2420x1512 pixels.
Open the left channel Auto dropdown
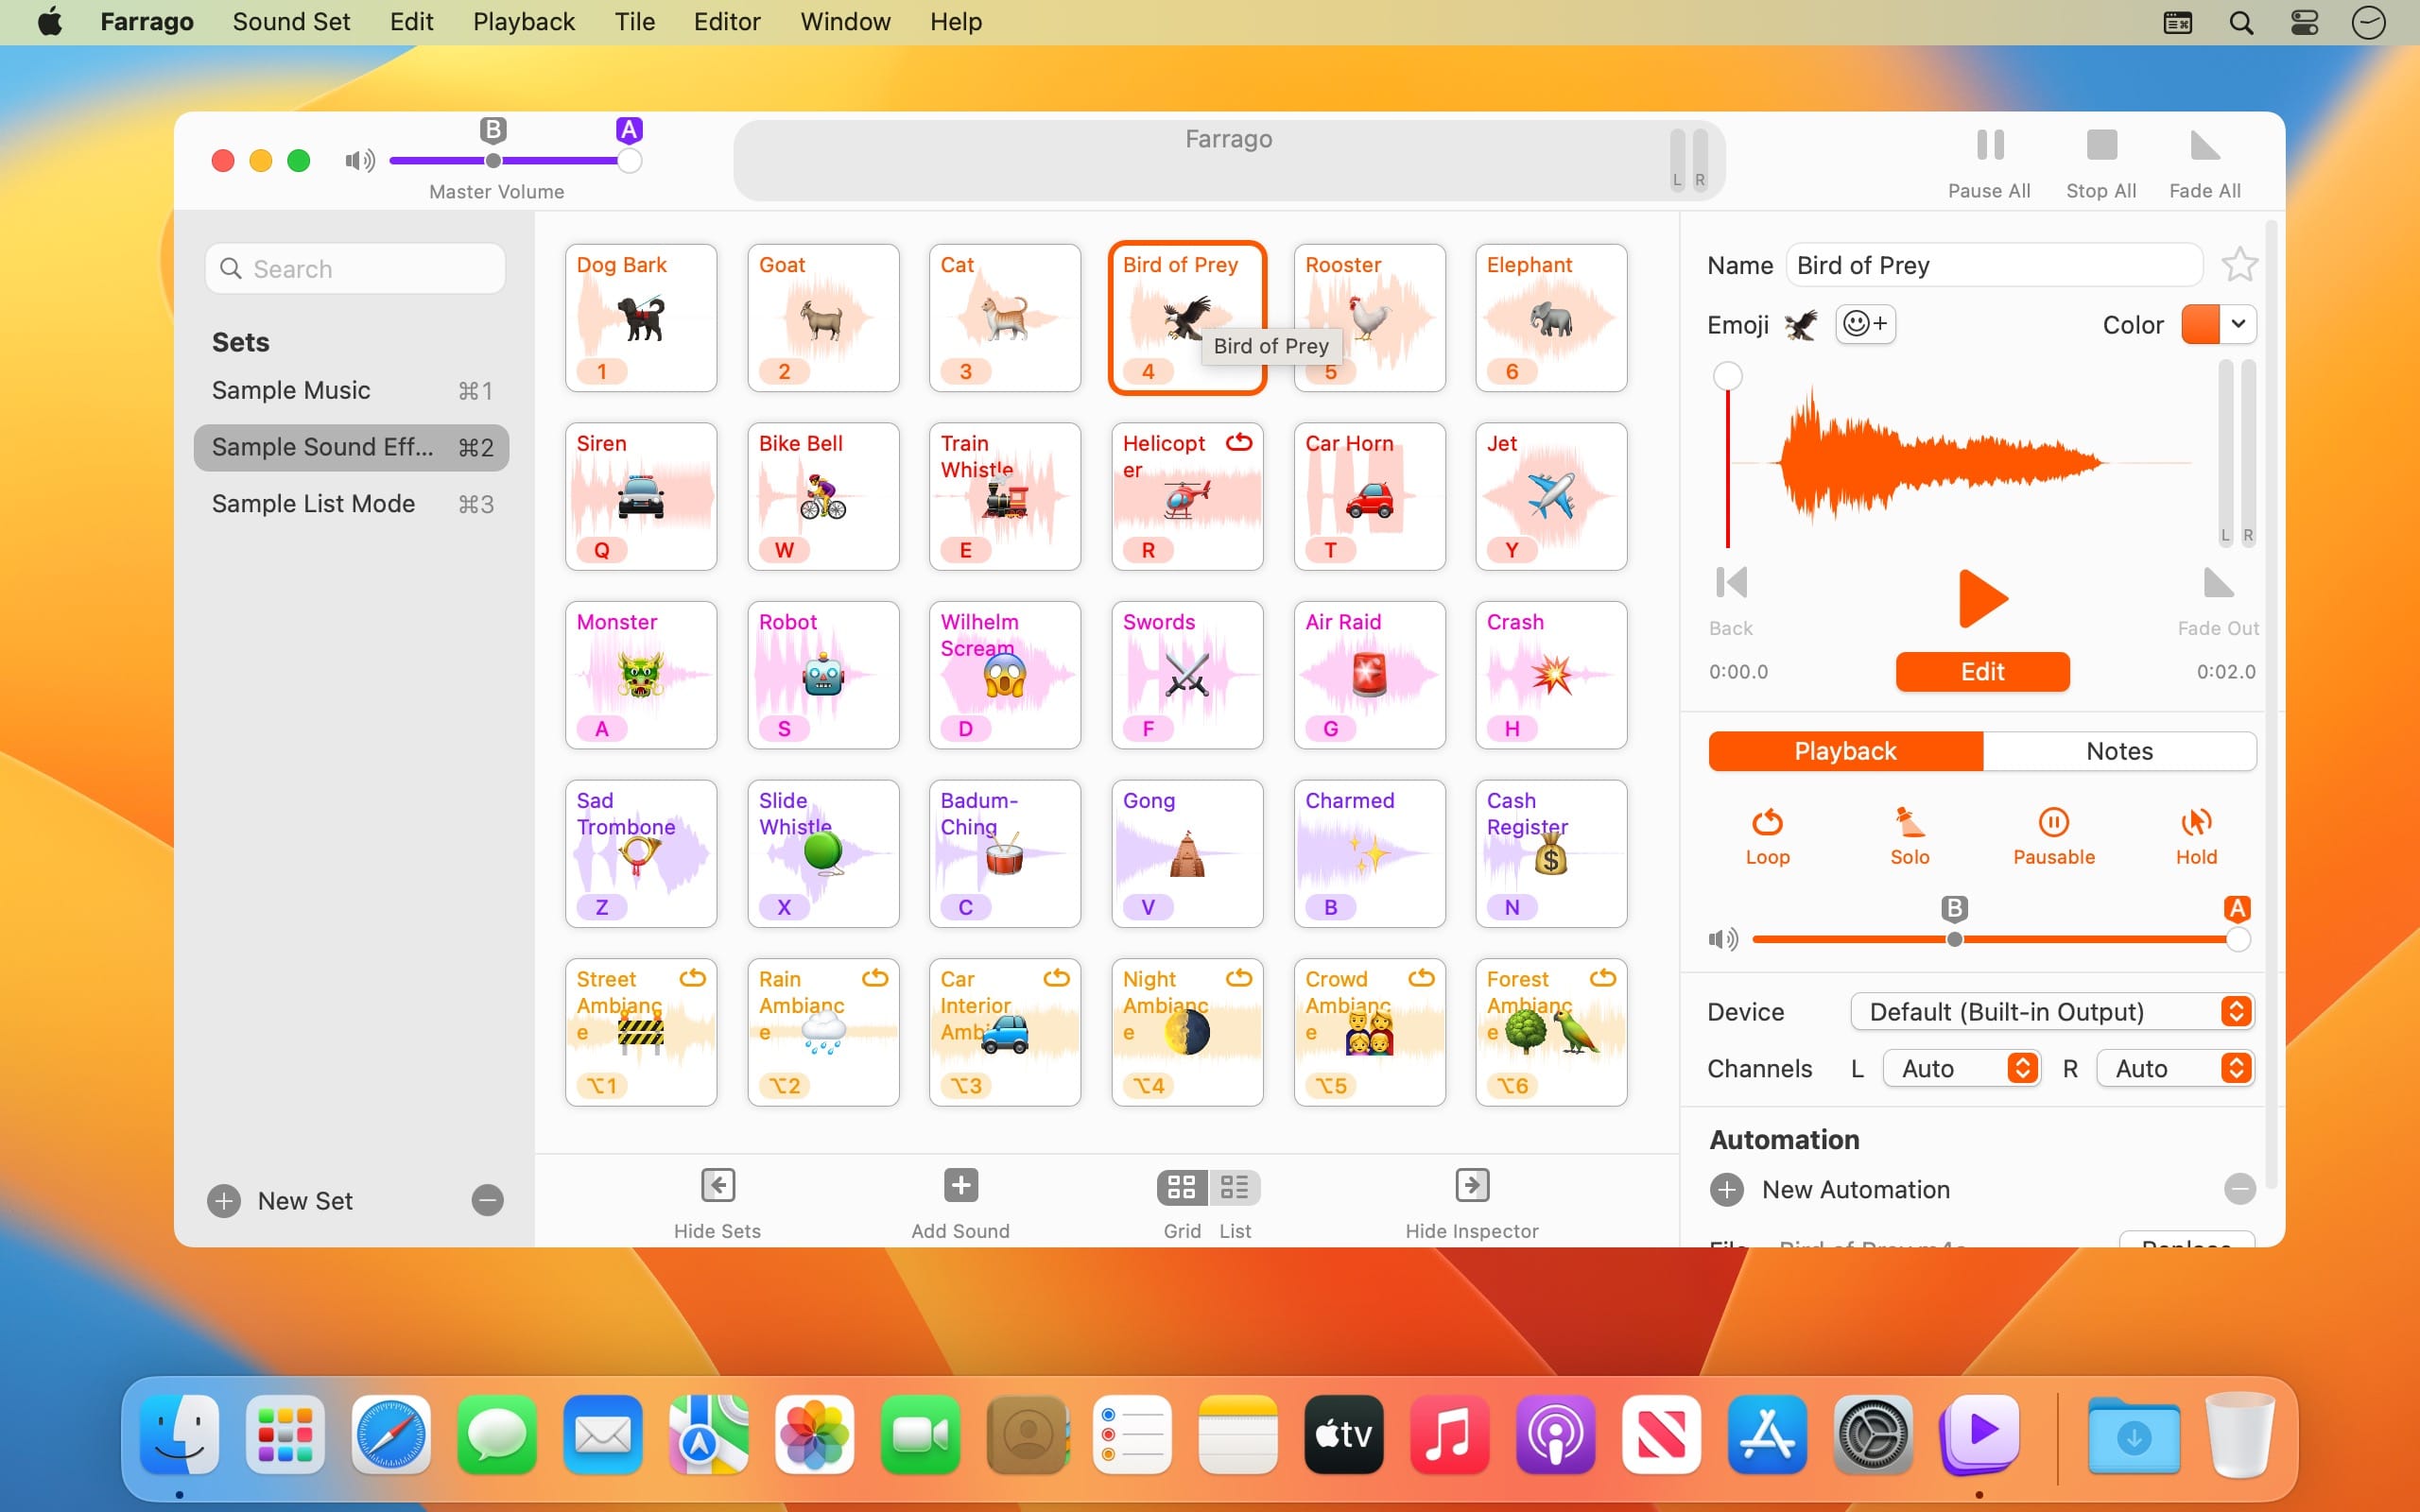tap(1960, 1068)
